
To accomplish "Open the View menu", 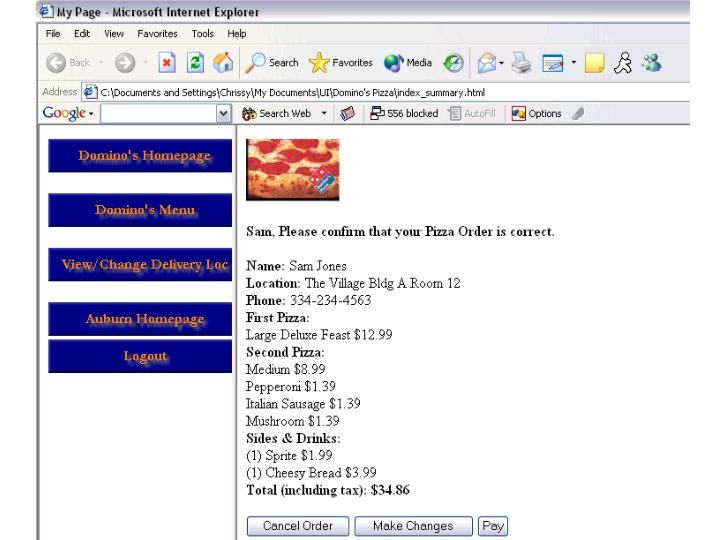I will click(114, 34).
